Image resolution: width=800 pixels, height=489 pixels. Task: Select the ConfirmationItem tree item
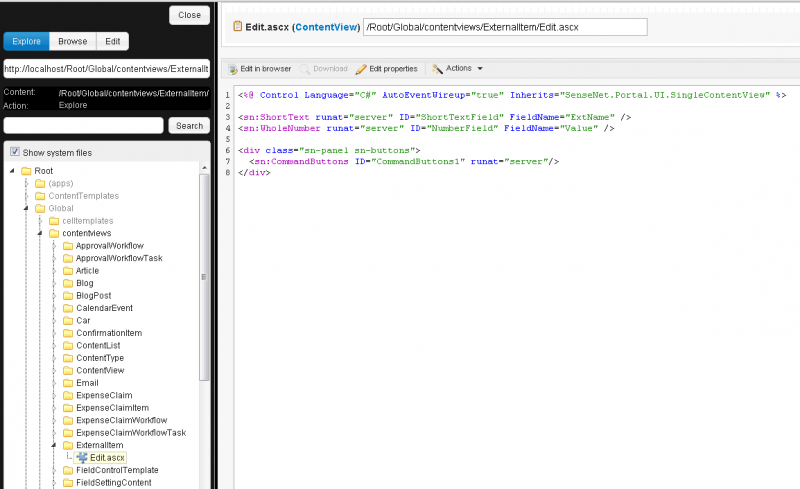(109, 333)
